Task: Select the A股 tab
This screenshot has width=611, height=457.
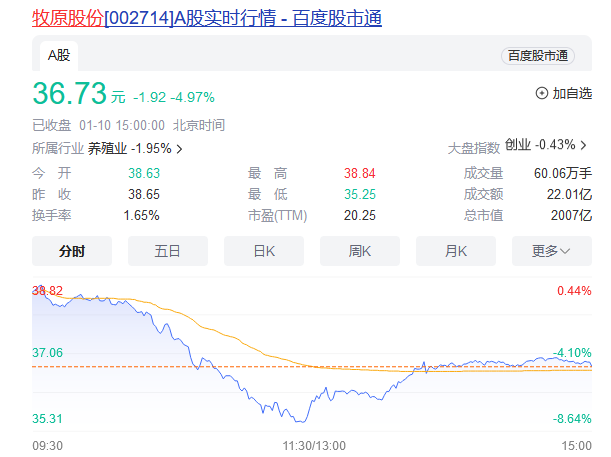Action: tap(59, 56)
